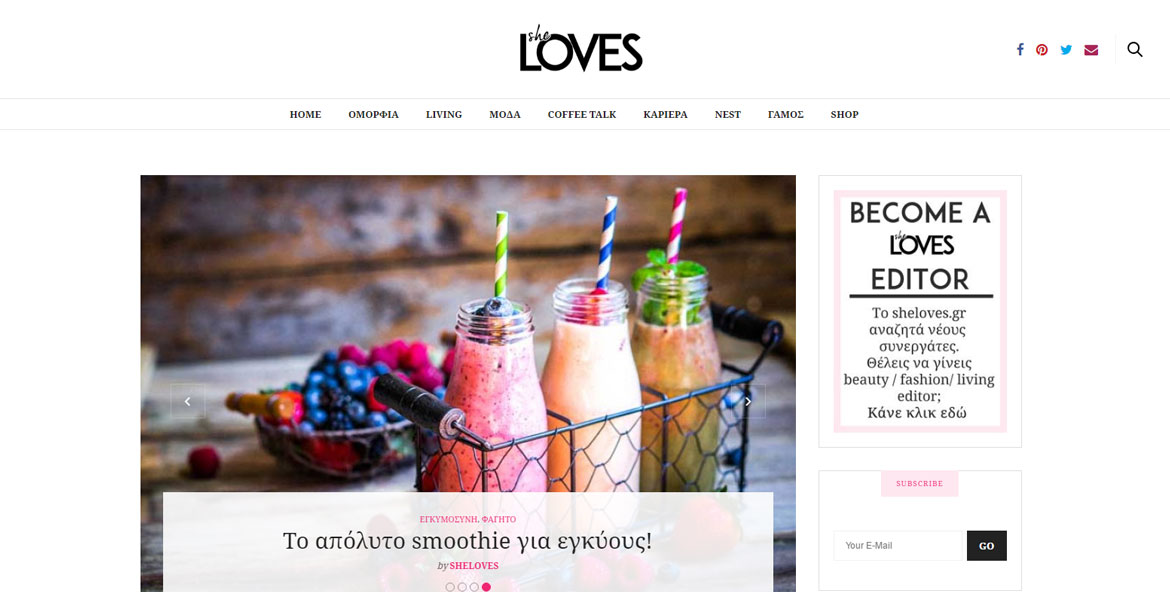Select the second slider dot
This screenshot has width=1170, height=592.
tap(462, 588)
